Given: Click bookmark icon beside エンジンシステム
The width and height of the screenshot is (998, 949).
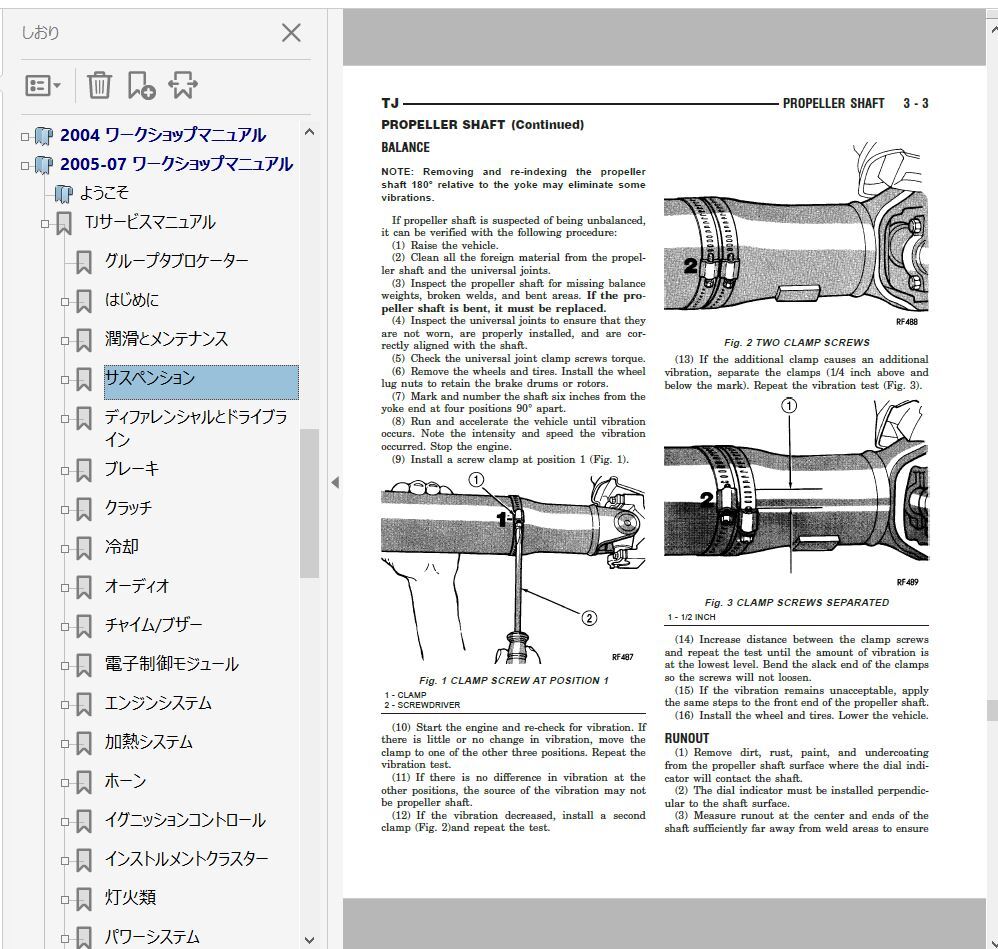Looking at the screenshot, I should [83, 704].
